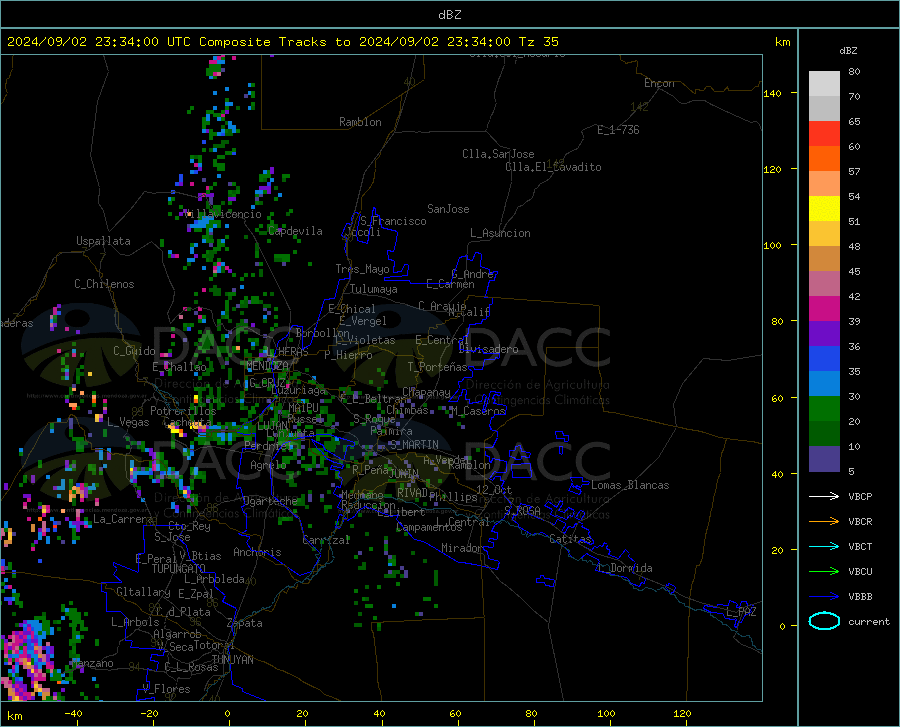Click the S_MARTIN town label
900x727 pixels.
click(x=413, y=445)
